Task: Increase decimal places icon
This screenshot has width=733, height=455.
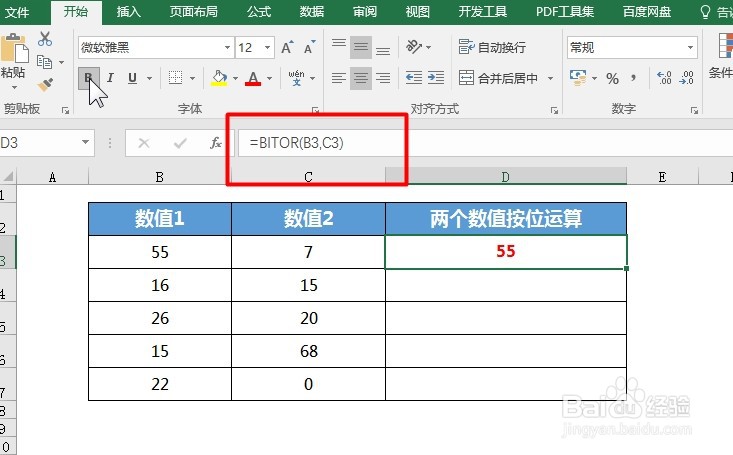Action: coord(664,78)
